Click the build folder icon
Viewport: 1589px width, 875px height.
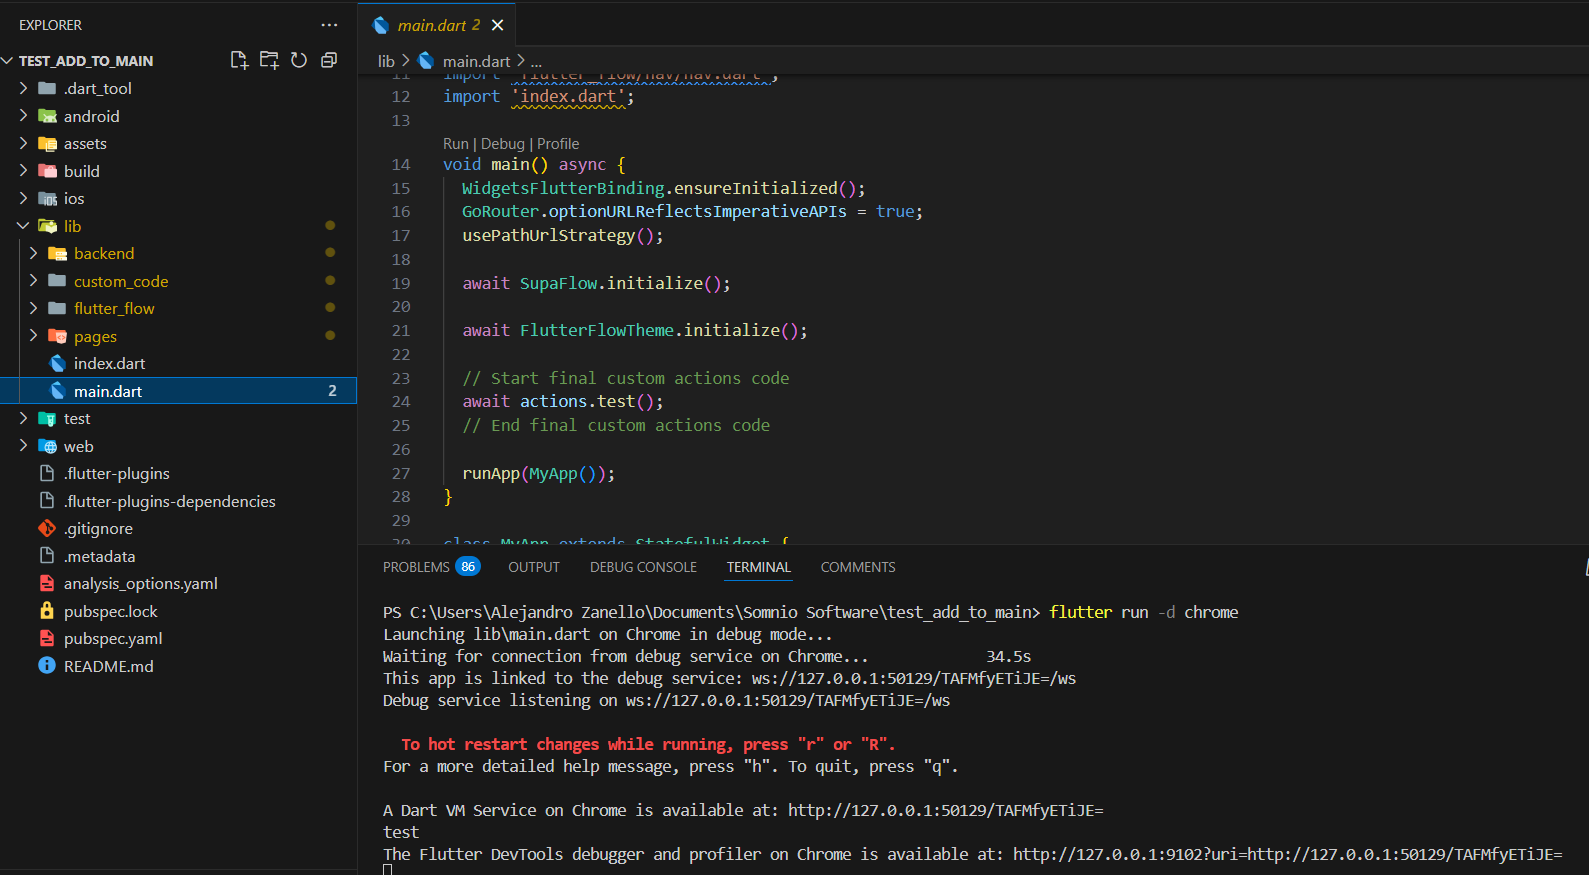(x=47, y=171)
